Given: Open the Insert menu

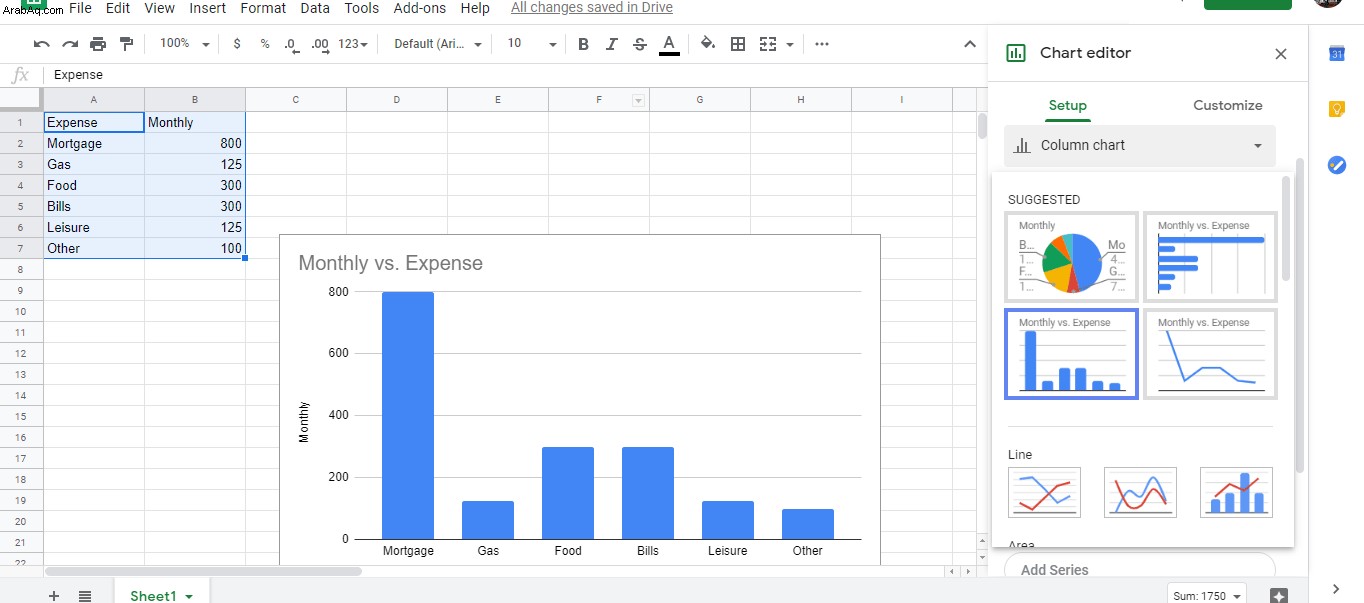Looking at the screenshot, I should pyautogui.click(x=208, y=8).
